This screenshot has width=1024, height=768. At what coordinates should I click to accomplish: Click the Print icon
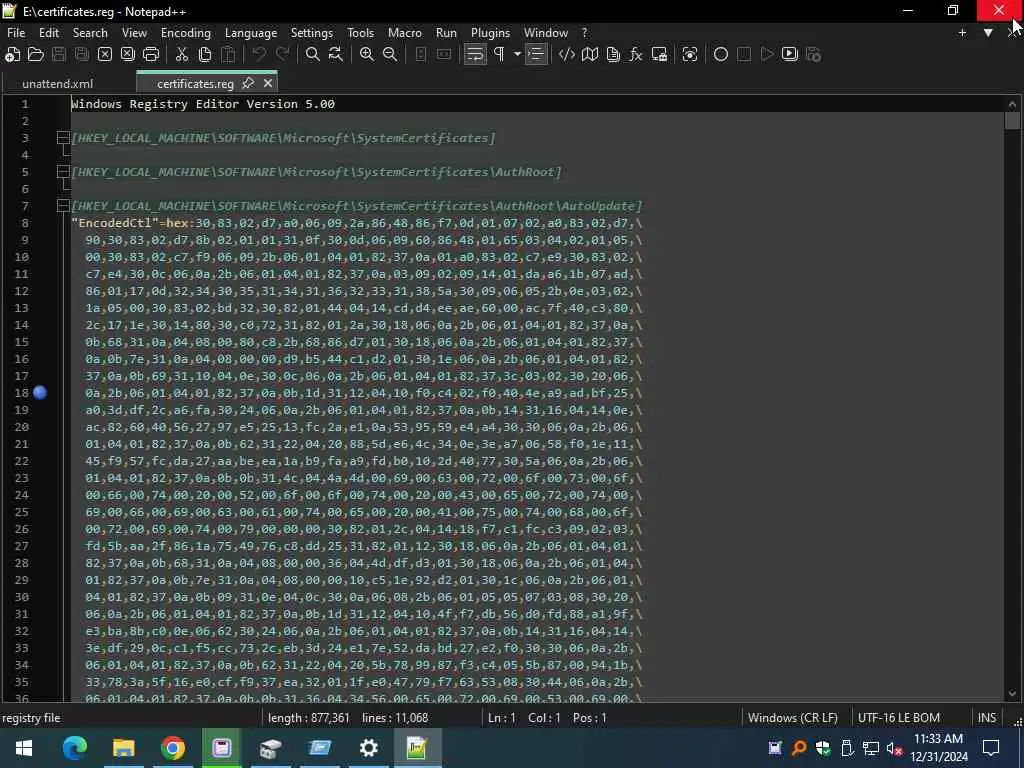click(x=151, y=55)
